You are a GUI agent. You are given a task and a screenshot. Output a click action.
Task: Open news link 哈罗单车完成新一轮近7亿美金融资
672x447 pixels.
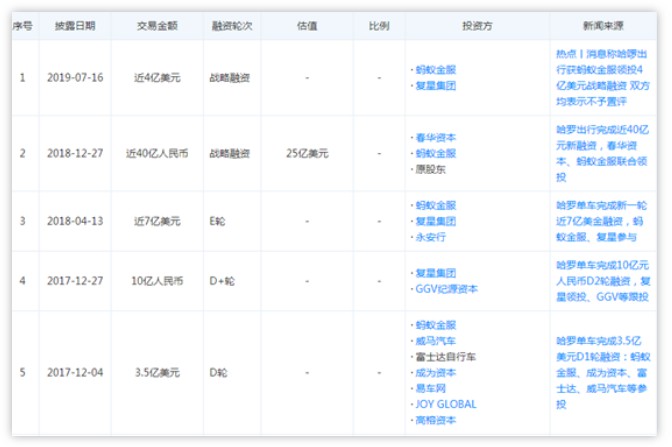601,221
